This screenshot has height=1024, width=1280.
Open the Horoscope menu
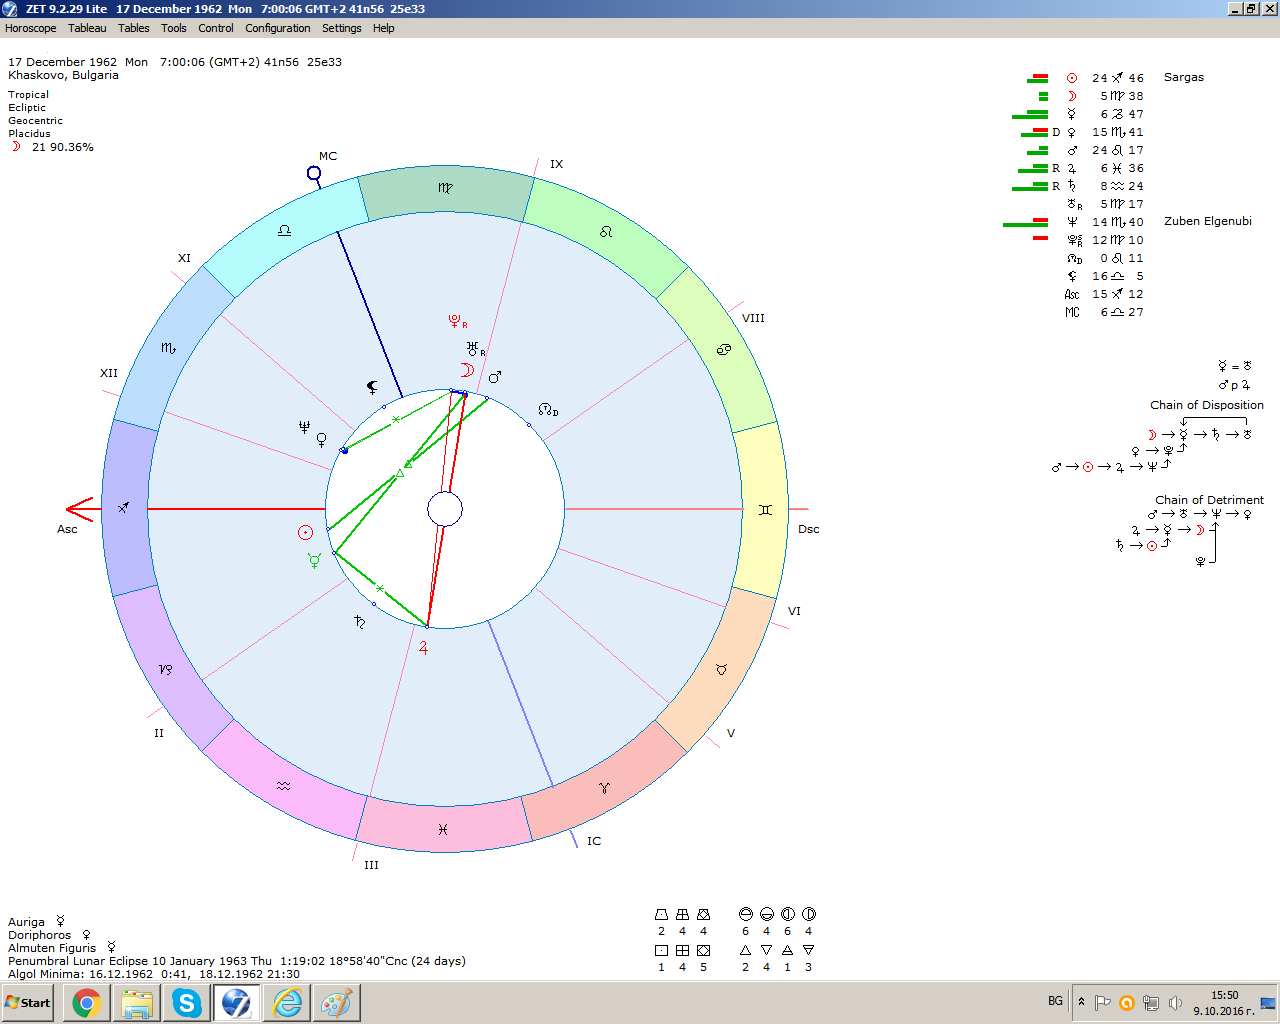click(30, 28)
